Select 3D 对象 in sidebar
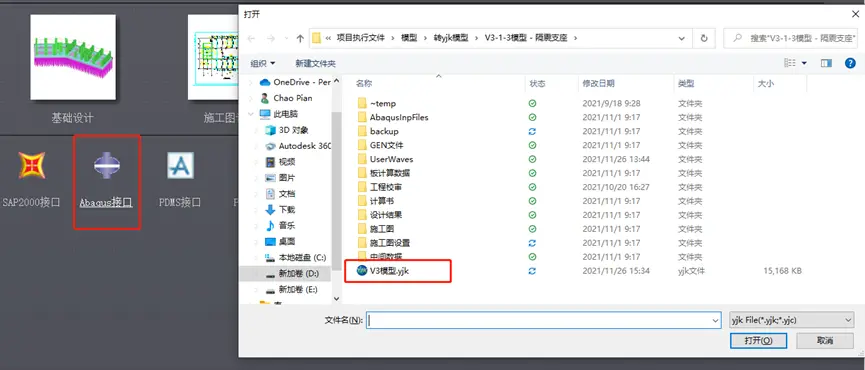 pyautogui.click(x=287, y=130)
